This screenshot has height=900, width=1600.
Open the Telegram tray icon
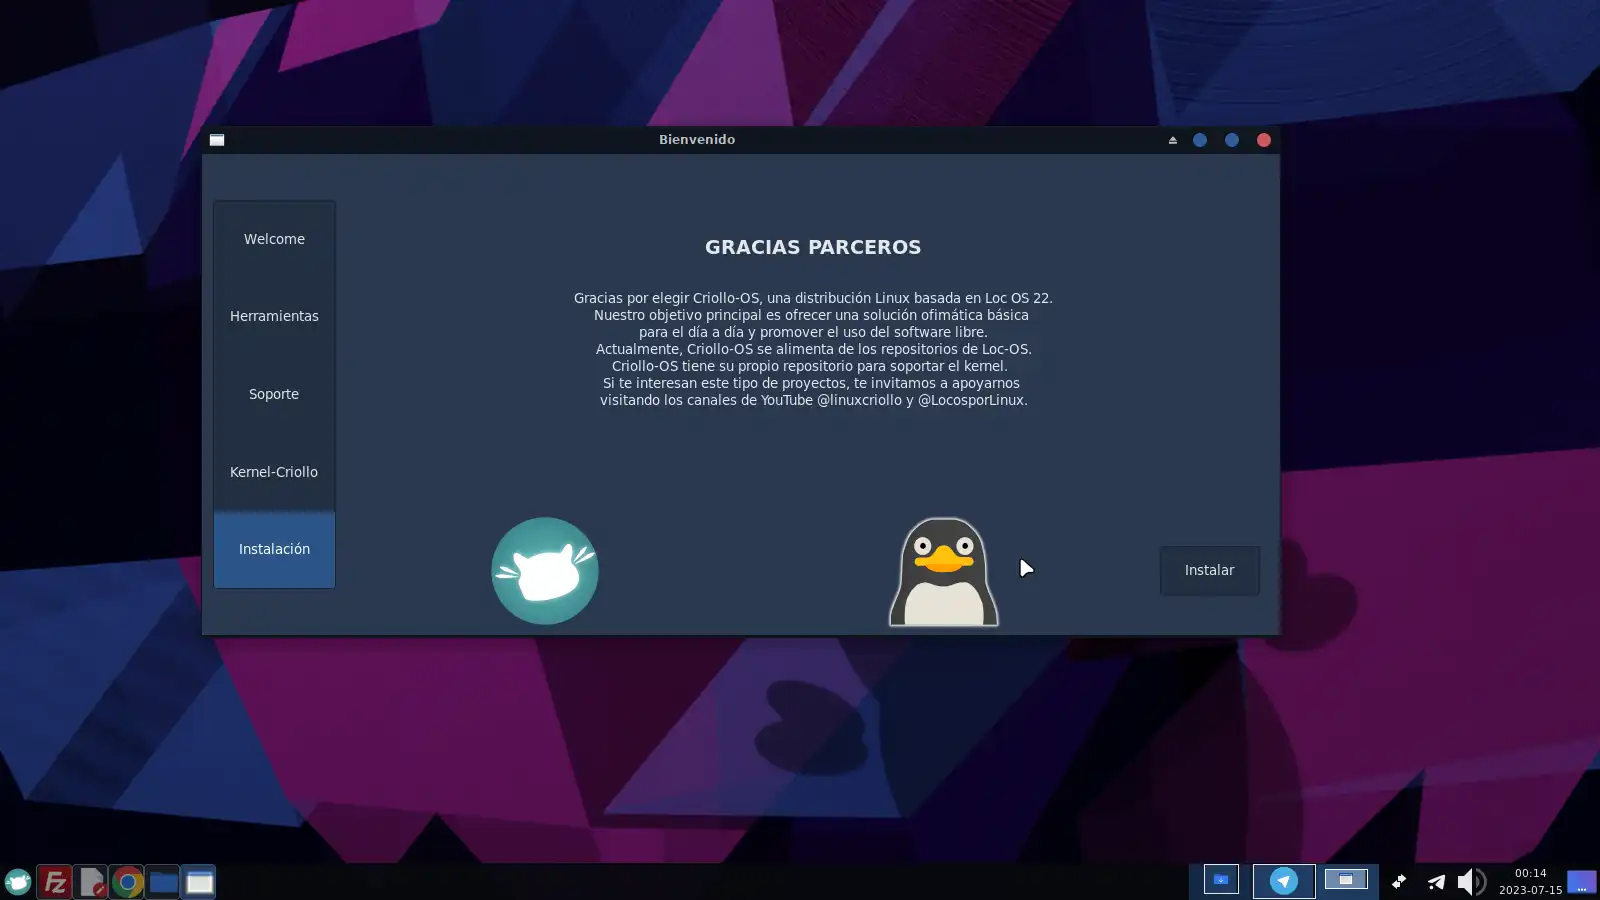(x=1436, y=881)
